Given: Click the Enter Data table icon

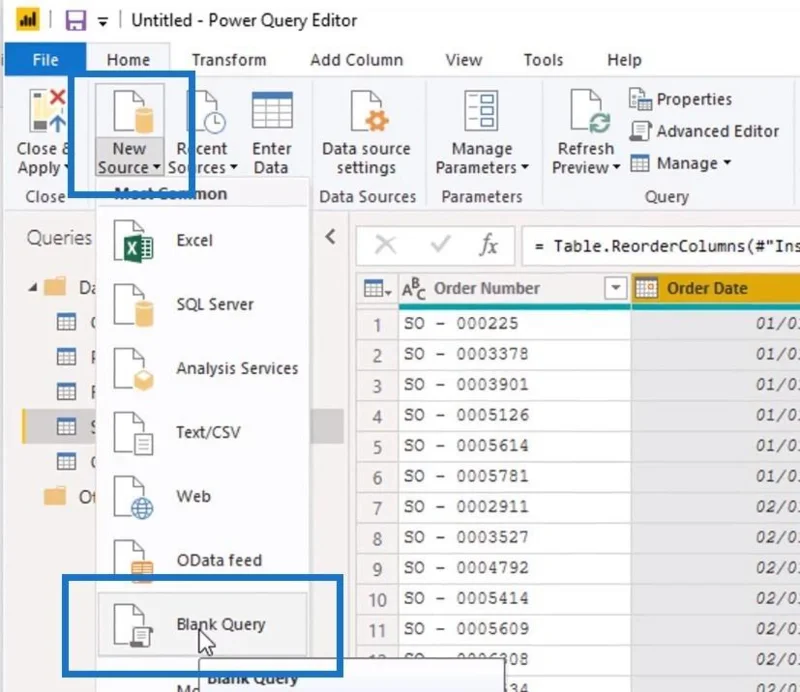Looking at the screenshot, I should (x=272, y=110).
